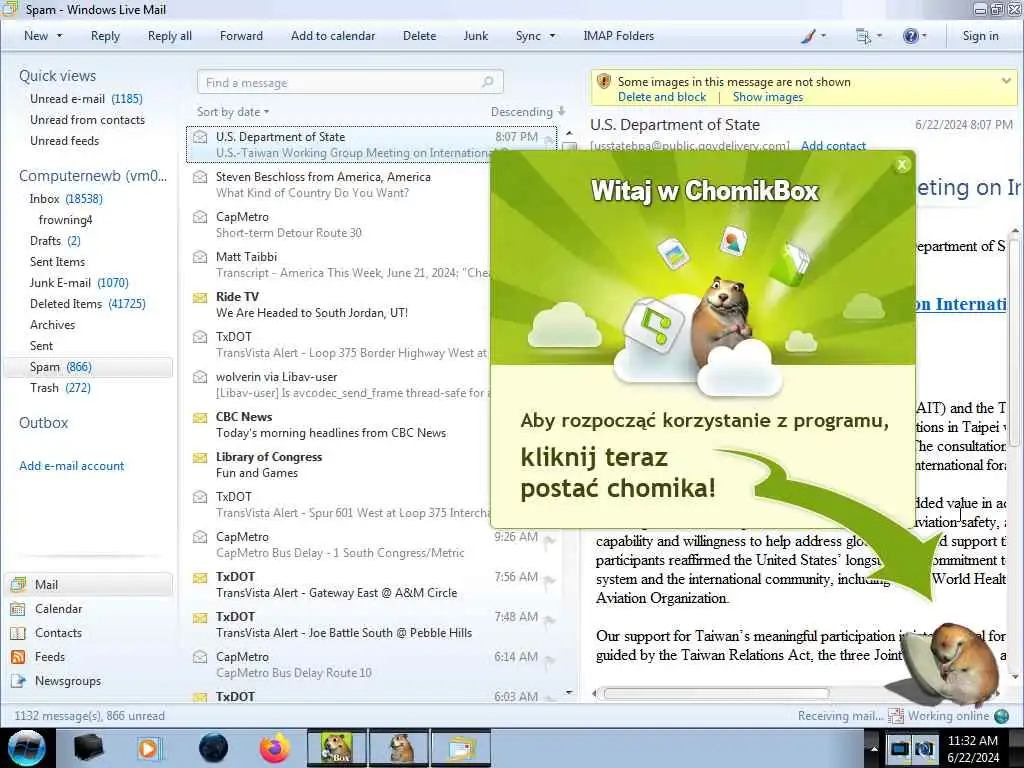The width and height of the screenshot is (1024, 768).
Task: Open Deleted Items folder
Action: [x=88, y=304]
